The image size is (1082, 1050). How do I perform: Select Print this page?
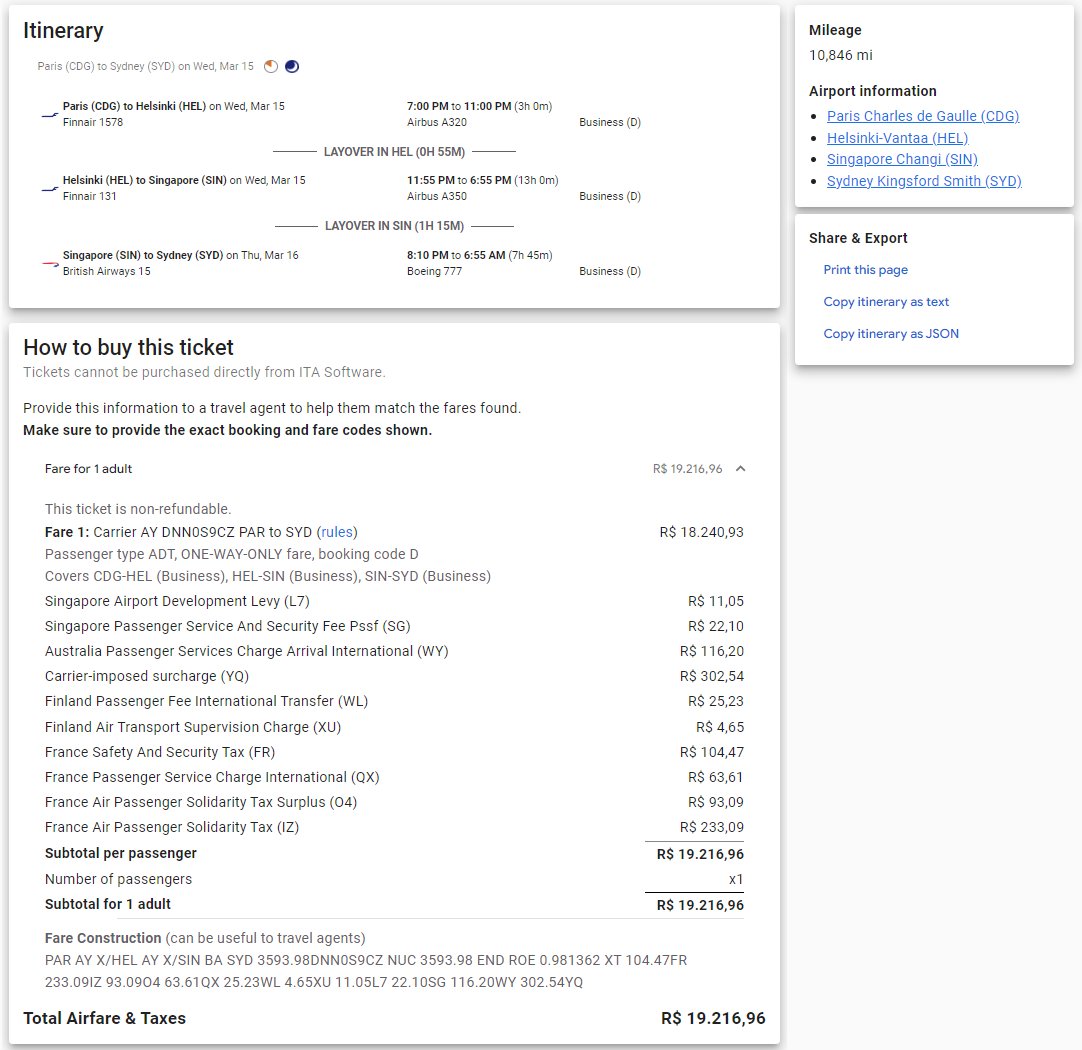coord(865,270)
